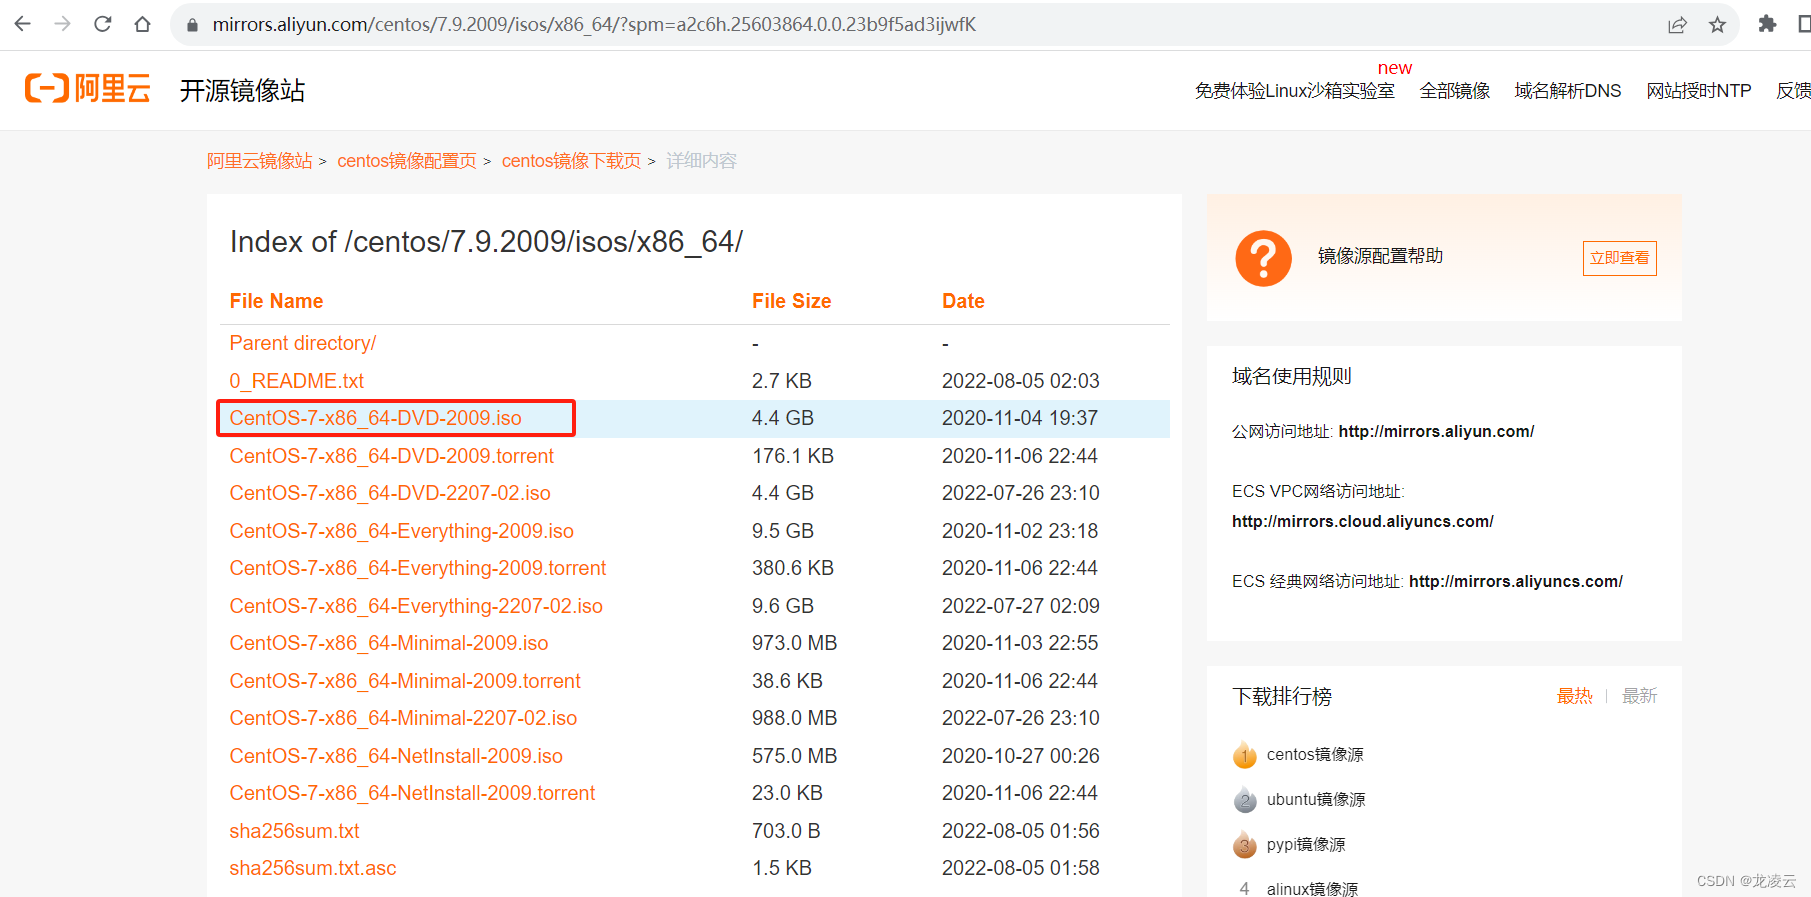Screen dimensions: 1811x897
Task: Download CentOS-7-x86_64-DVD-2009.torrent
Action: (x=392, y=456)
